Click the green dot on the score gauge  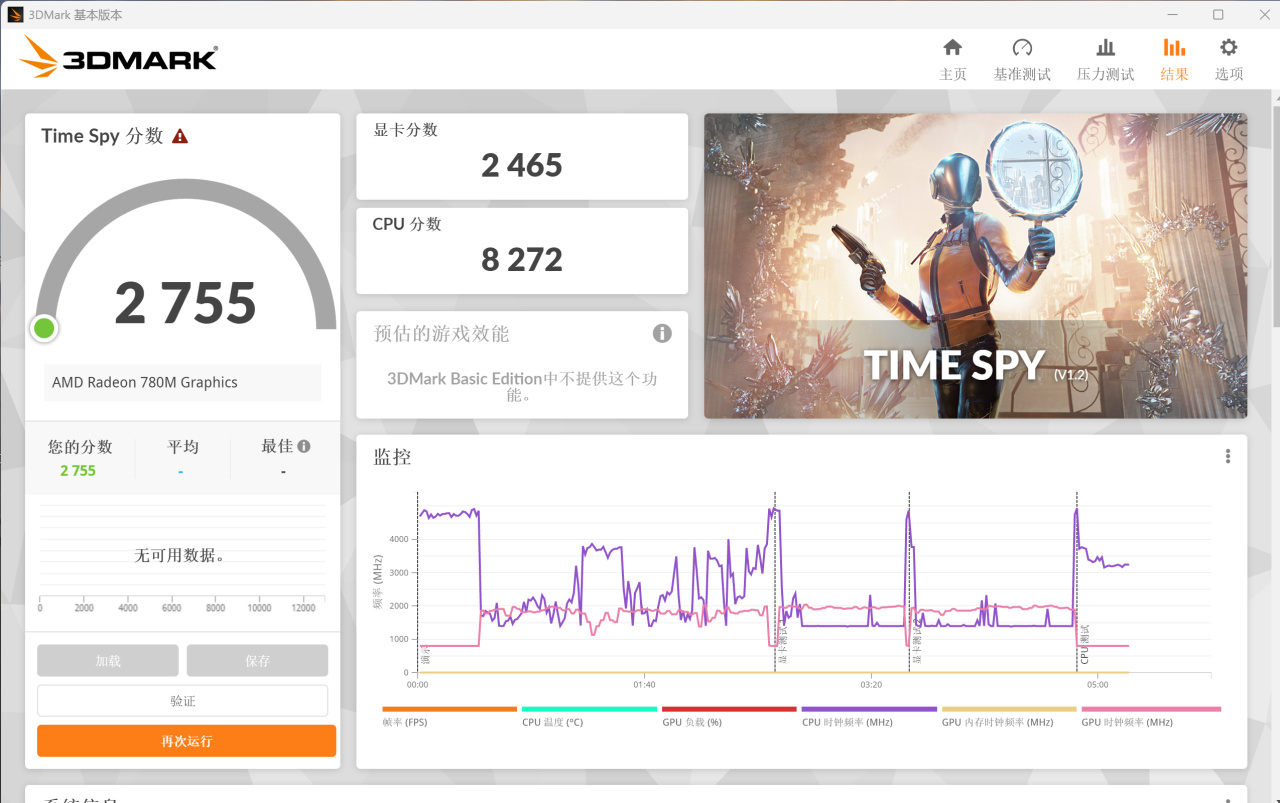44,327
